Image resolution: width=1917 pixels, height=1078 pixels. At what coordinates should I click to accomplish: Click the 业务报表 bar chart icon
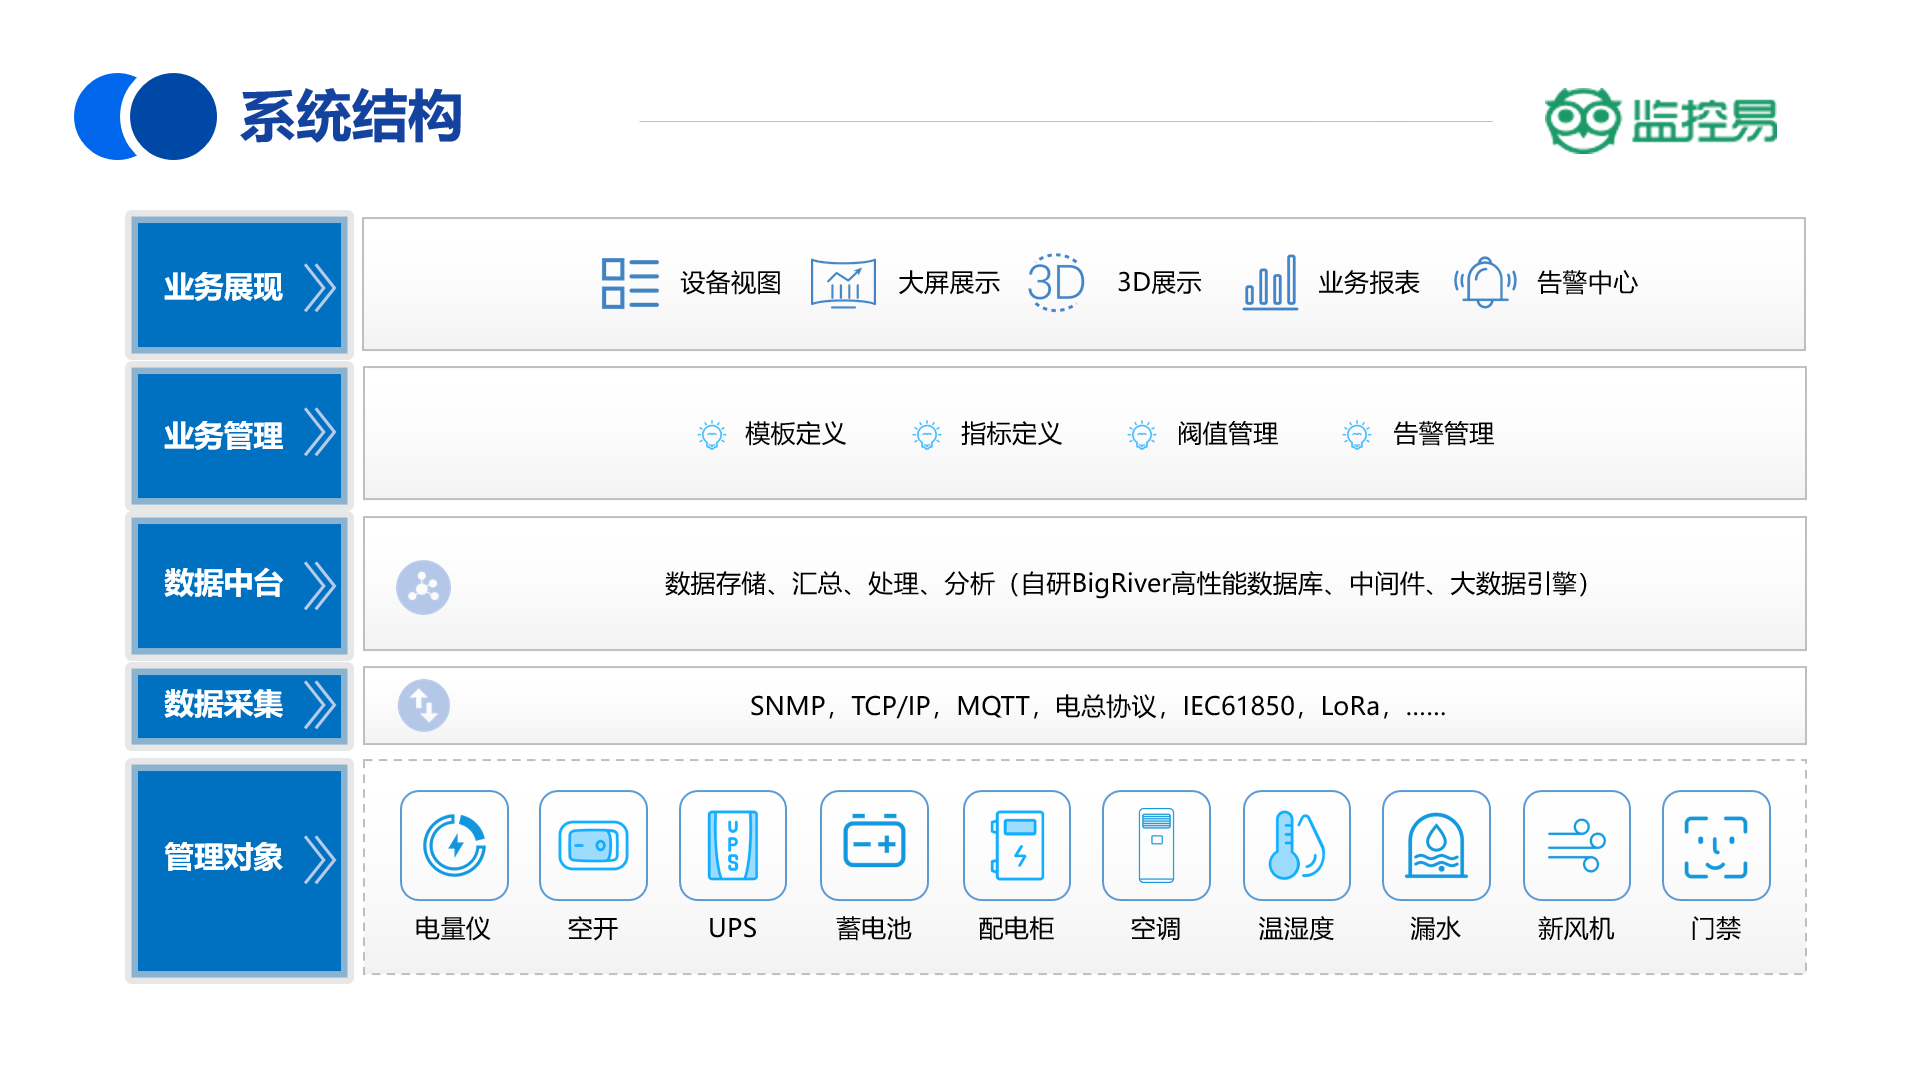point(1270,282)
